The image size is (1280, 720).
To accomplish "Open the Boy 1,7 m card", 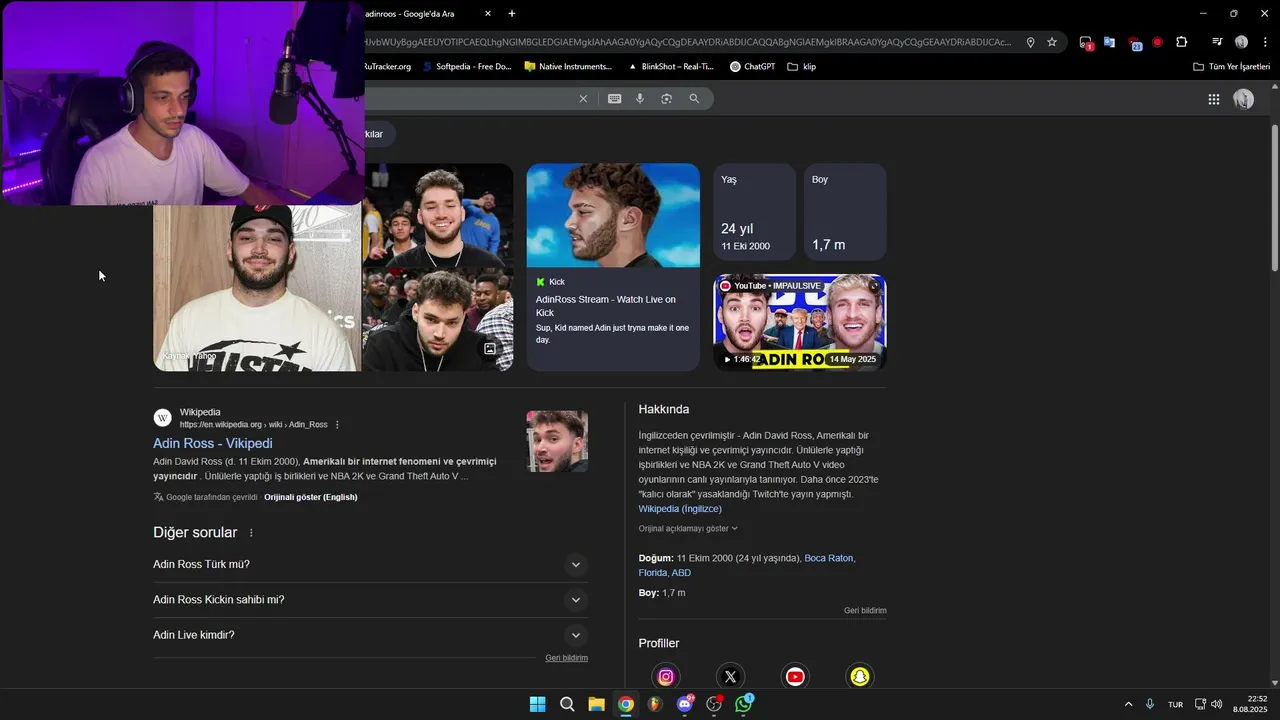I will pos(845,212).
